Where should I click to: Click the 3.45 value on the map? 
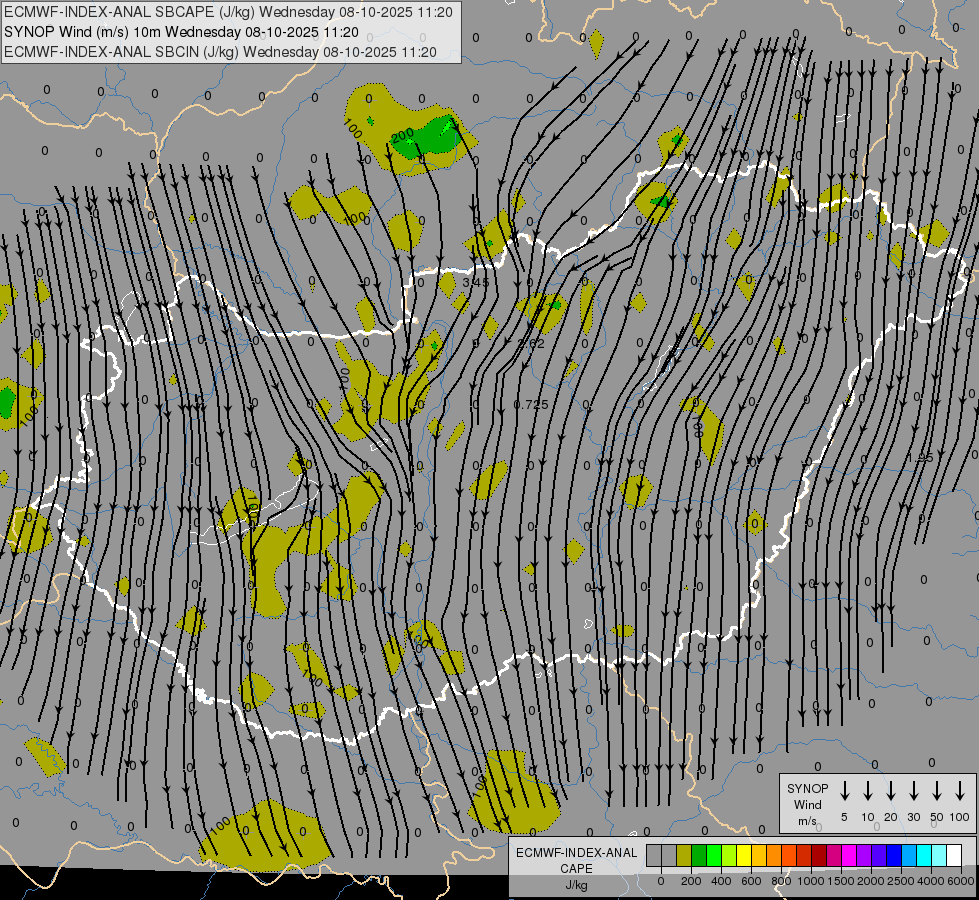476,283
